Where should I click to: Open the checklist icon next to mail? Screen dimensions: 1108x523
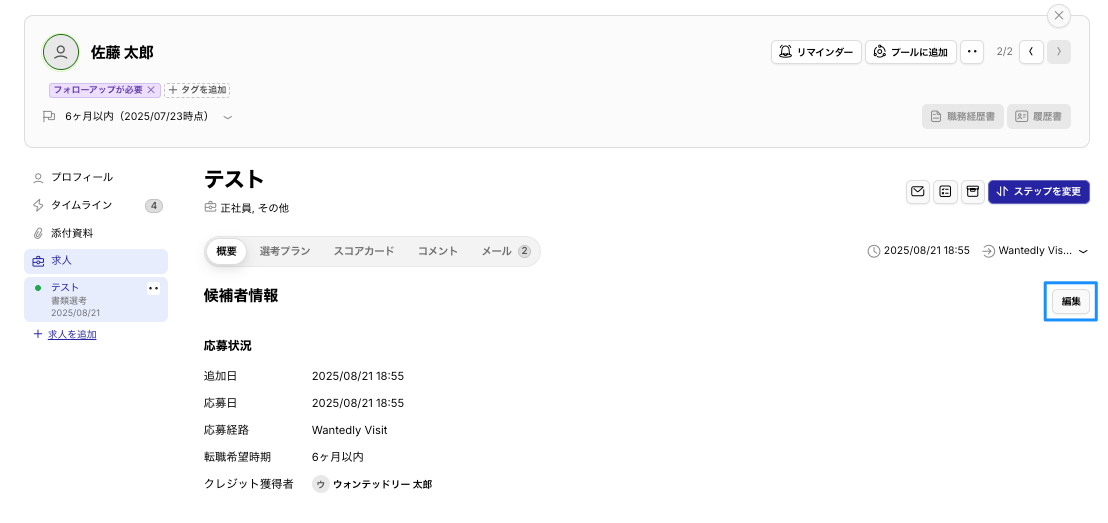[x=945, y=192]
